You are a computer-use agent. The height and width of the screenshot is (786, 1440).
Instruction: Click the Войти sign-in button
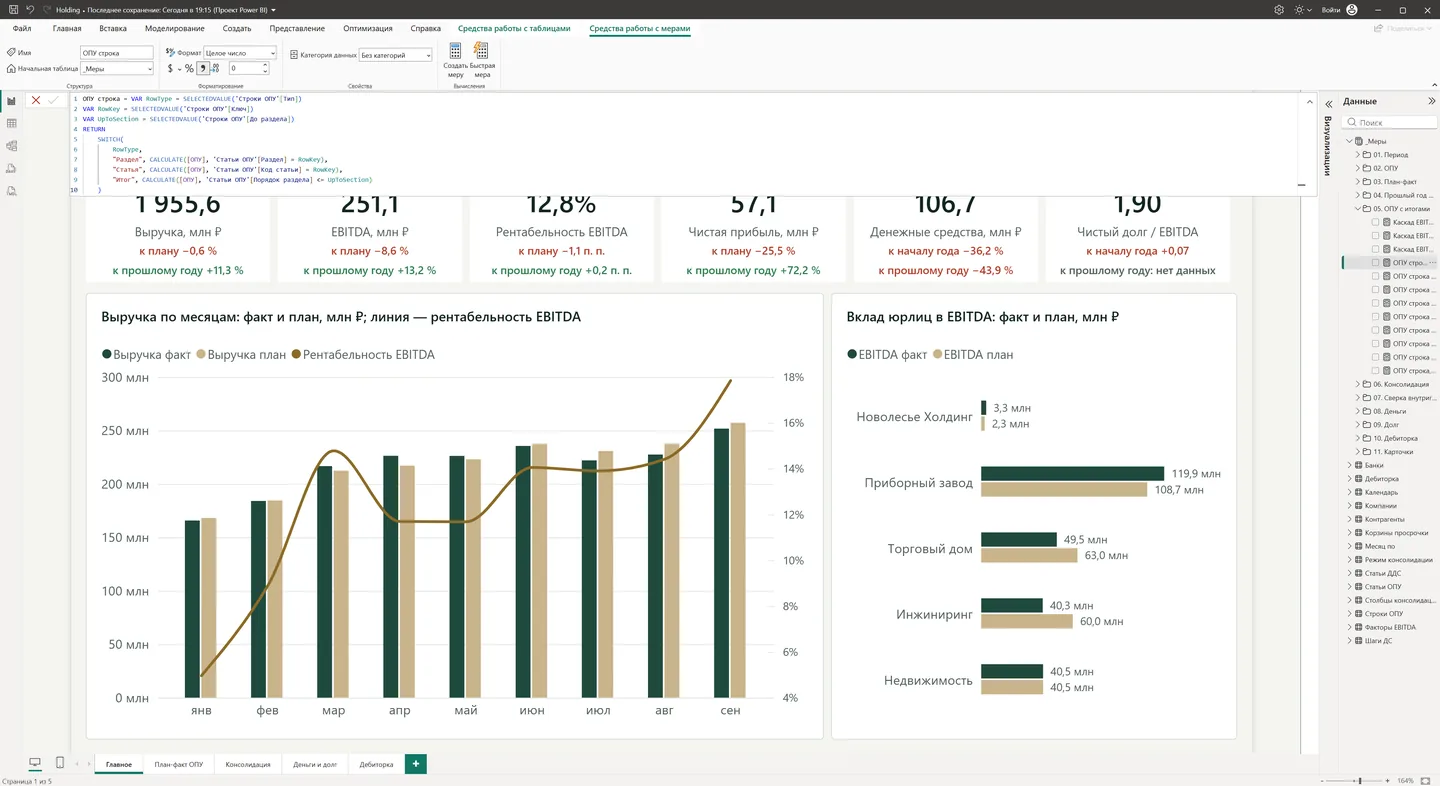(x=1339, y=9)
